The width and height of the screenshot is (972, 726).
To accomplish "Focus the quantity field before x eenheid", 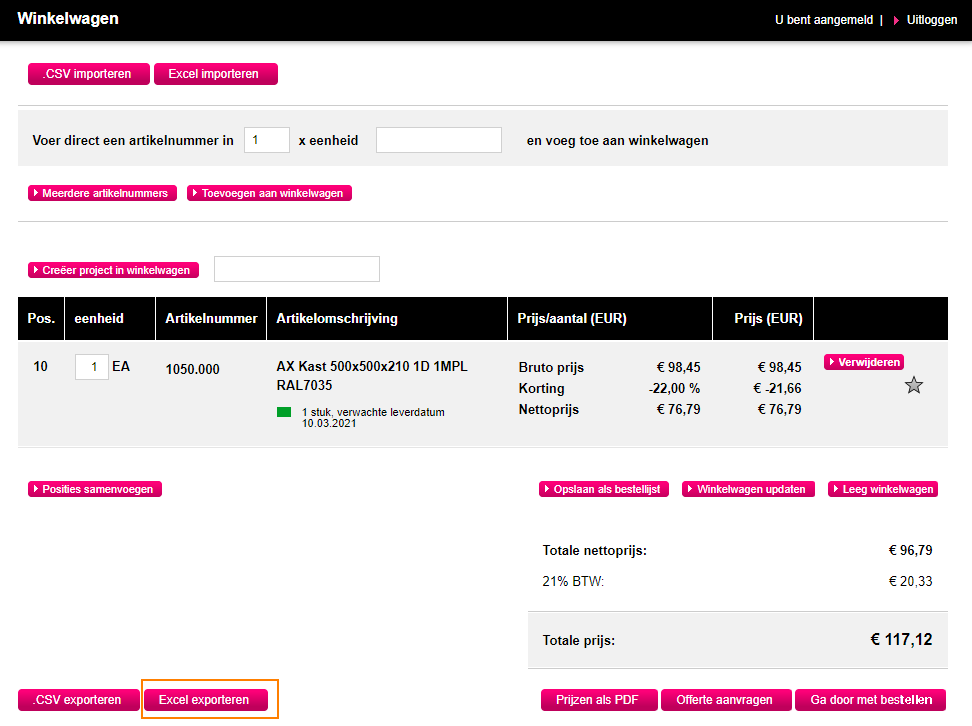I will tap(267, 140).
